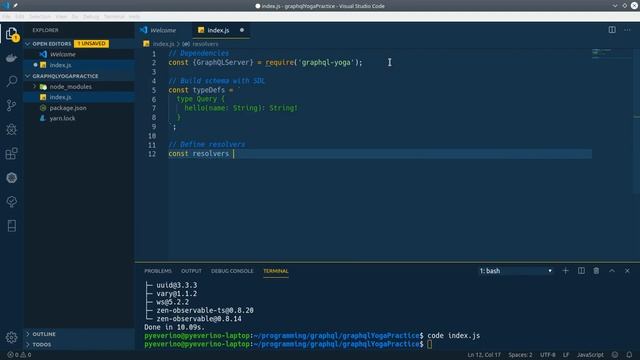Image resolution: width=640 pixels, height=360 pixels.
Task: Open editor More Actions ellipsis menu
Action: 627,30
